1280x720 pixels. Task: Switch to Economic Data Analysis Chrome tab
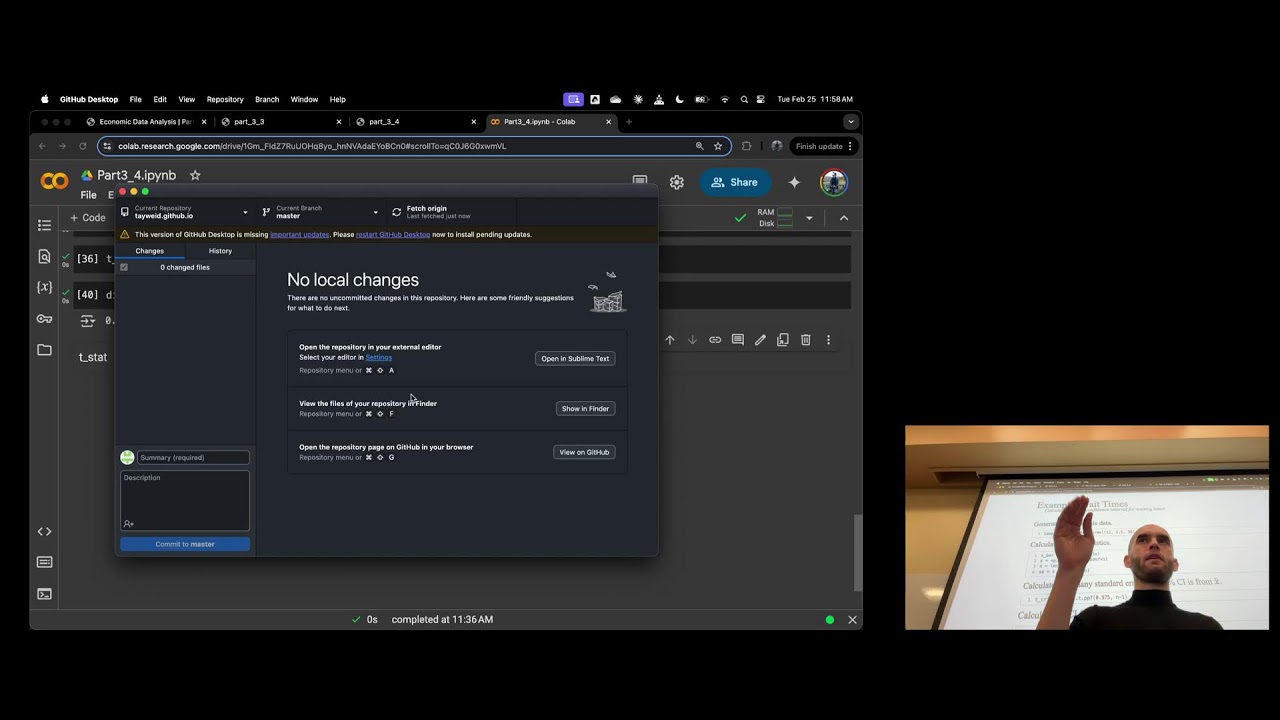145,122
